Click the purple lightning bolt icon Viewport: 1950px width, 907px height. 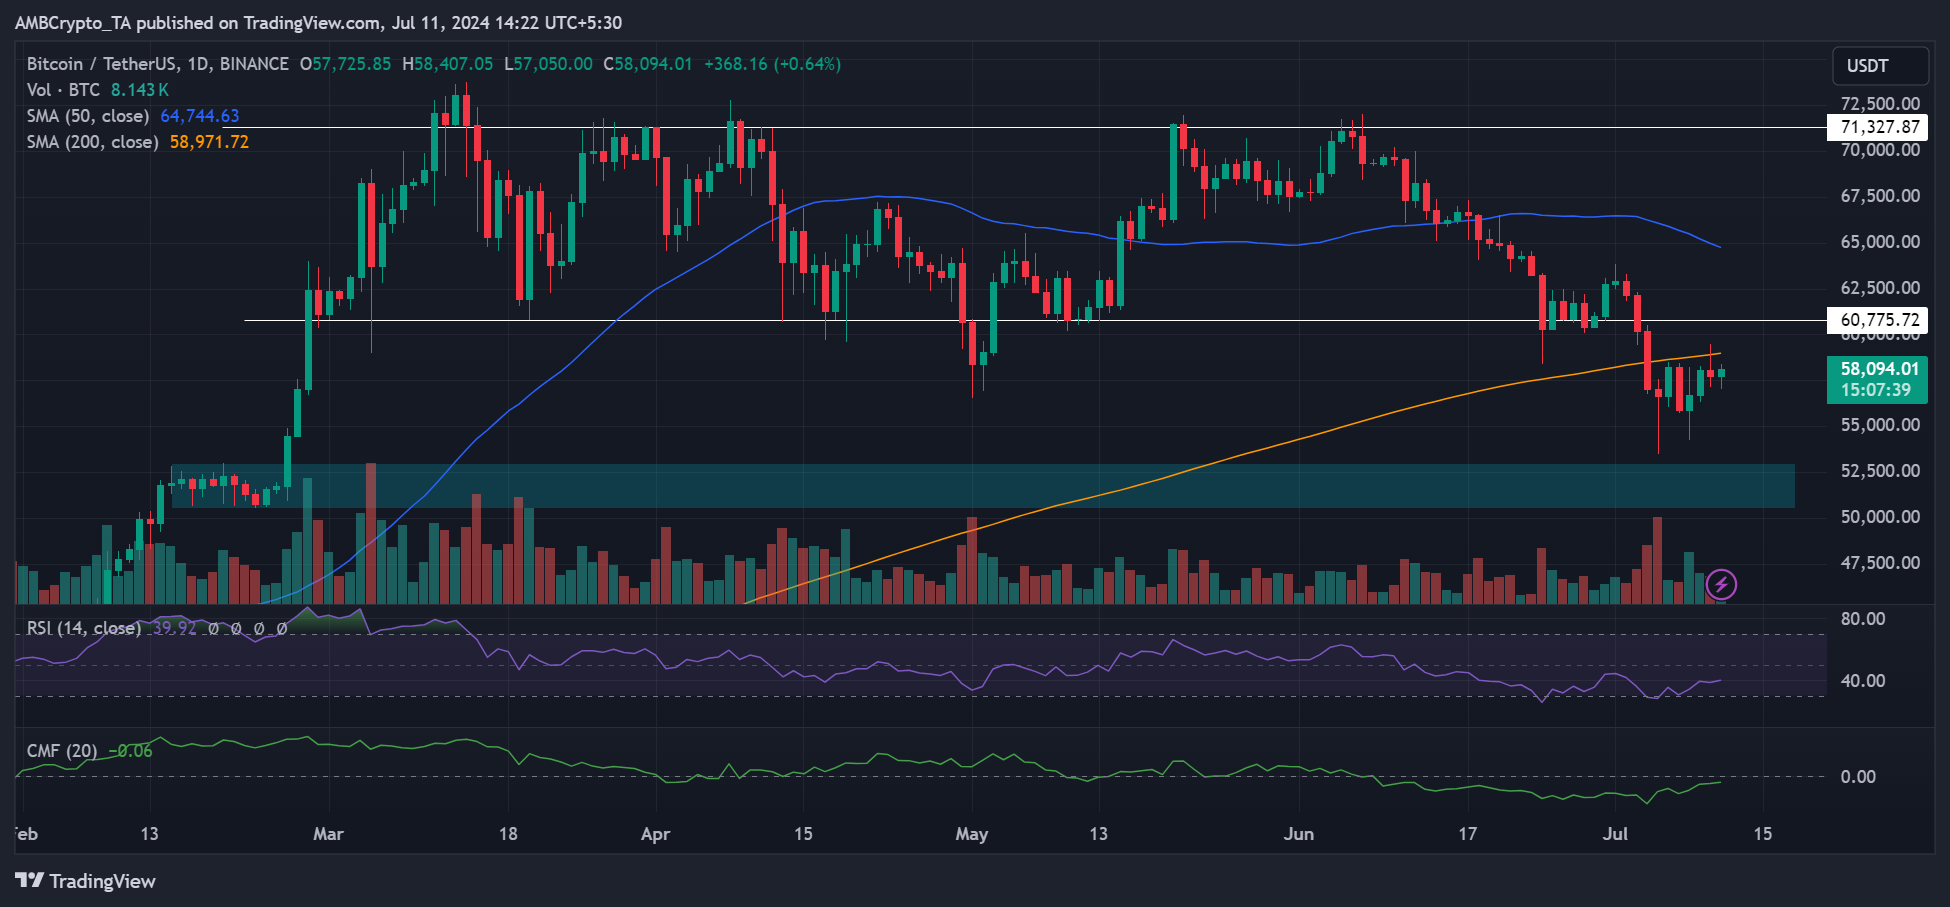pyautogui.click(x=1721, y=584)
